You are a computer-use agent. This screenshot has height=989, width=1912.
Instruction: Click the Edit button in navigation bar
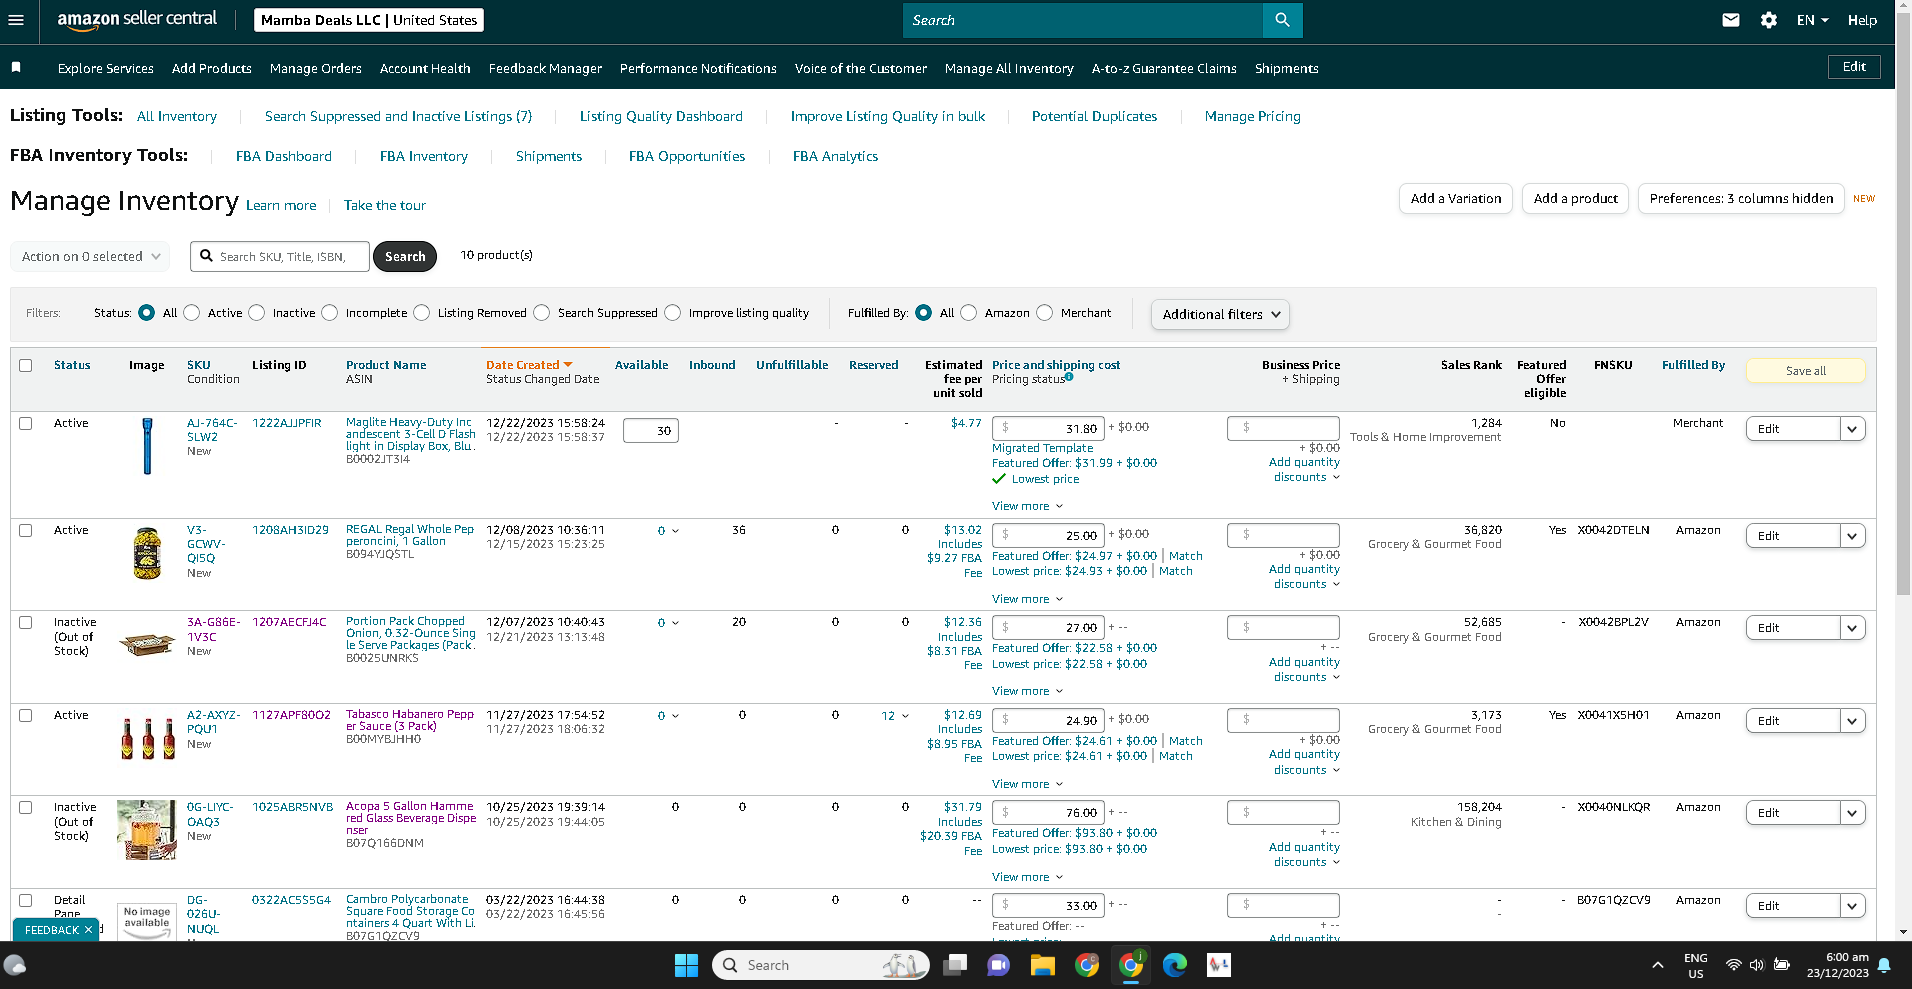1854,67
